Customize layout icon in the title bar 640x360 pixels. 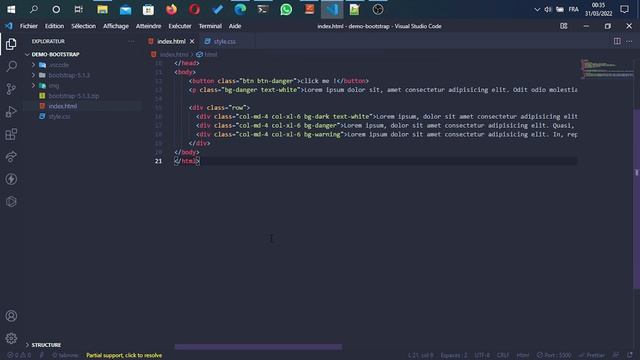(564, 26)
